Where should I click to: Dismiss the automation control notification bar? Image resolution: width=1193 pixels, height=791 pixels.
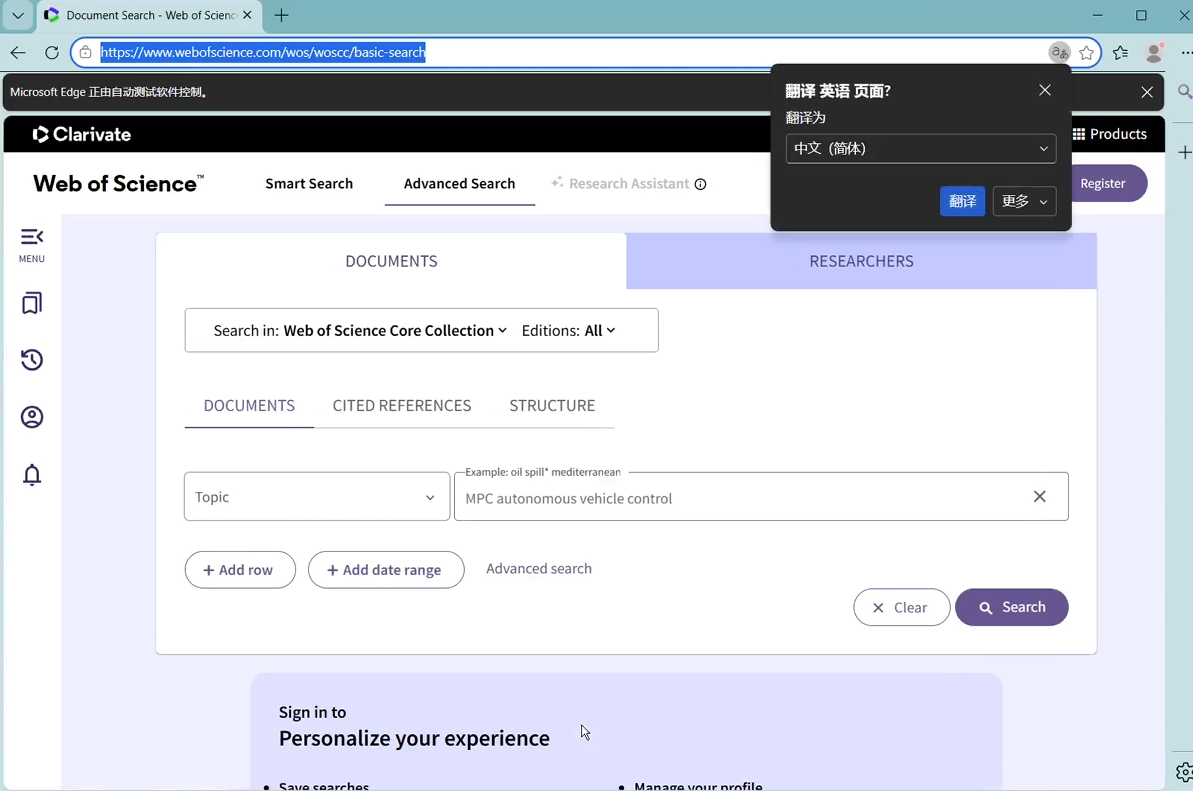(1147, 93)
